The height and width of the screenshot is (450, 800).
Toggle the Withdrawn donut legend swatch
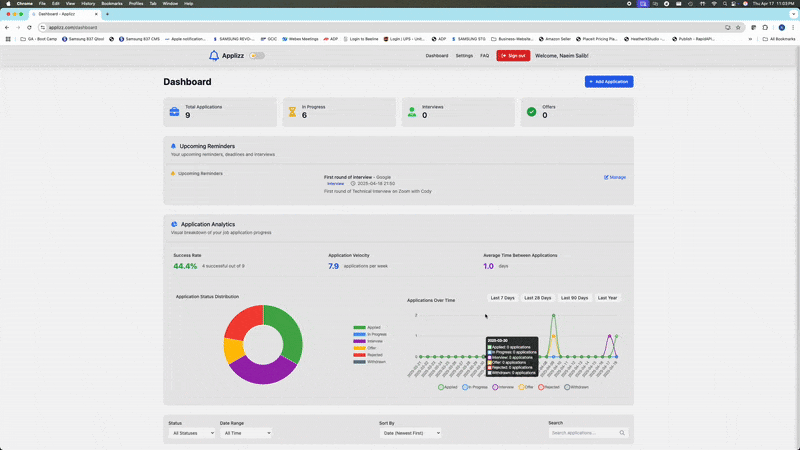(359, 362)
